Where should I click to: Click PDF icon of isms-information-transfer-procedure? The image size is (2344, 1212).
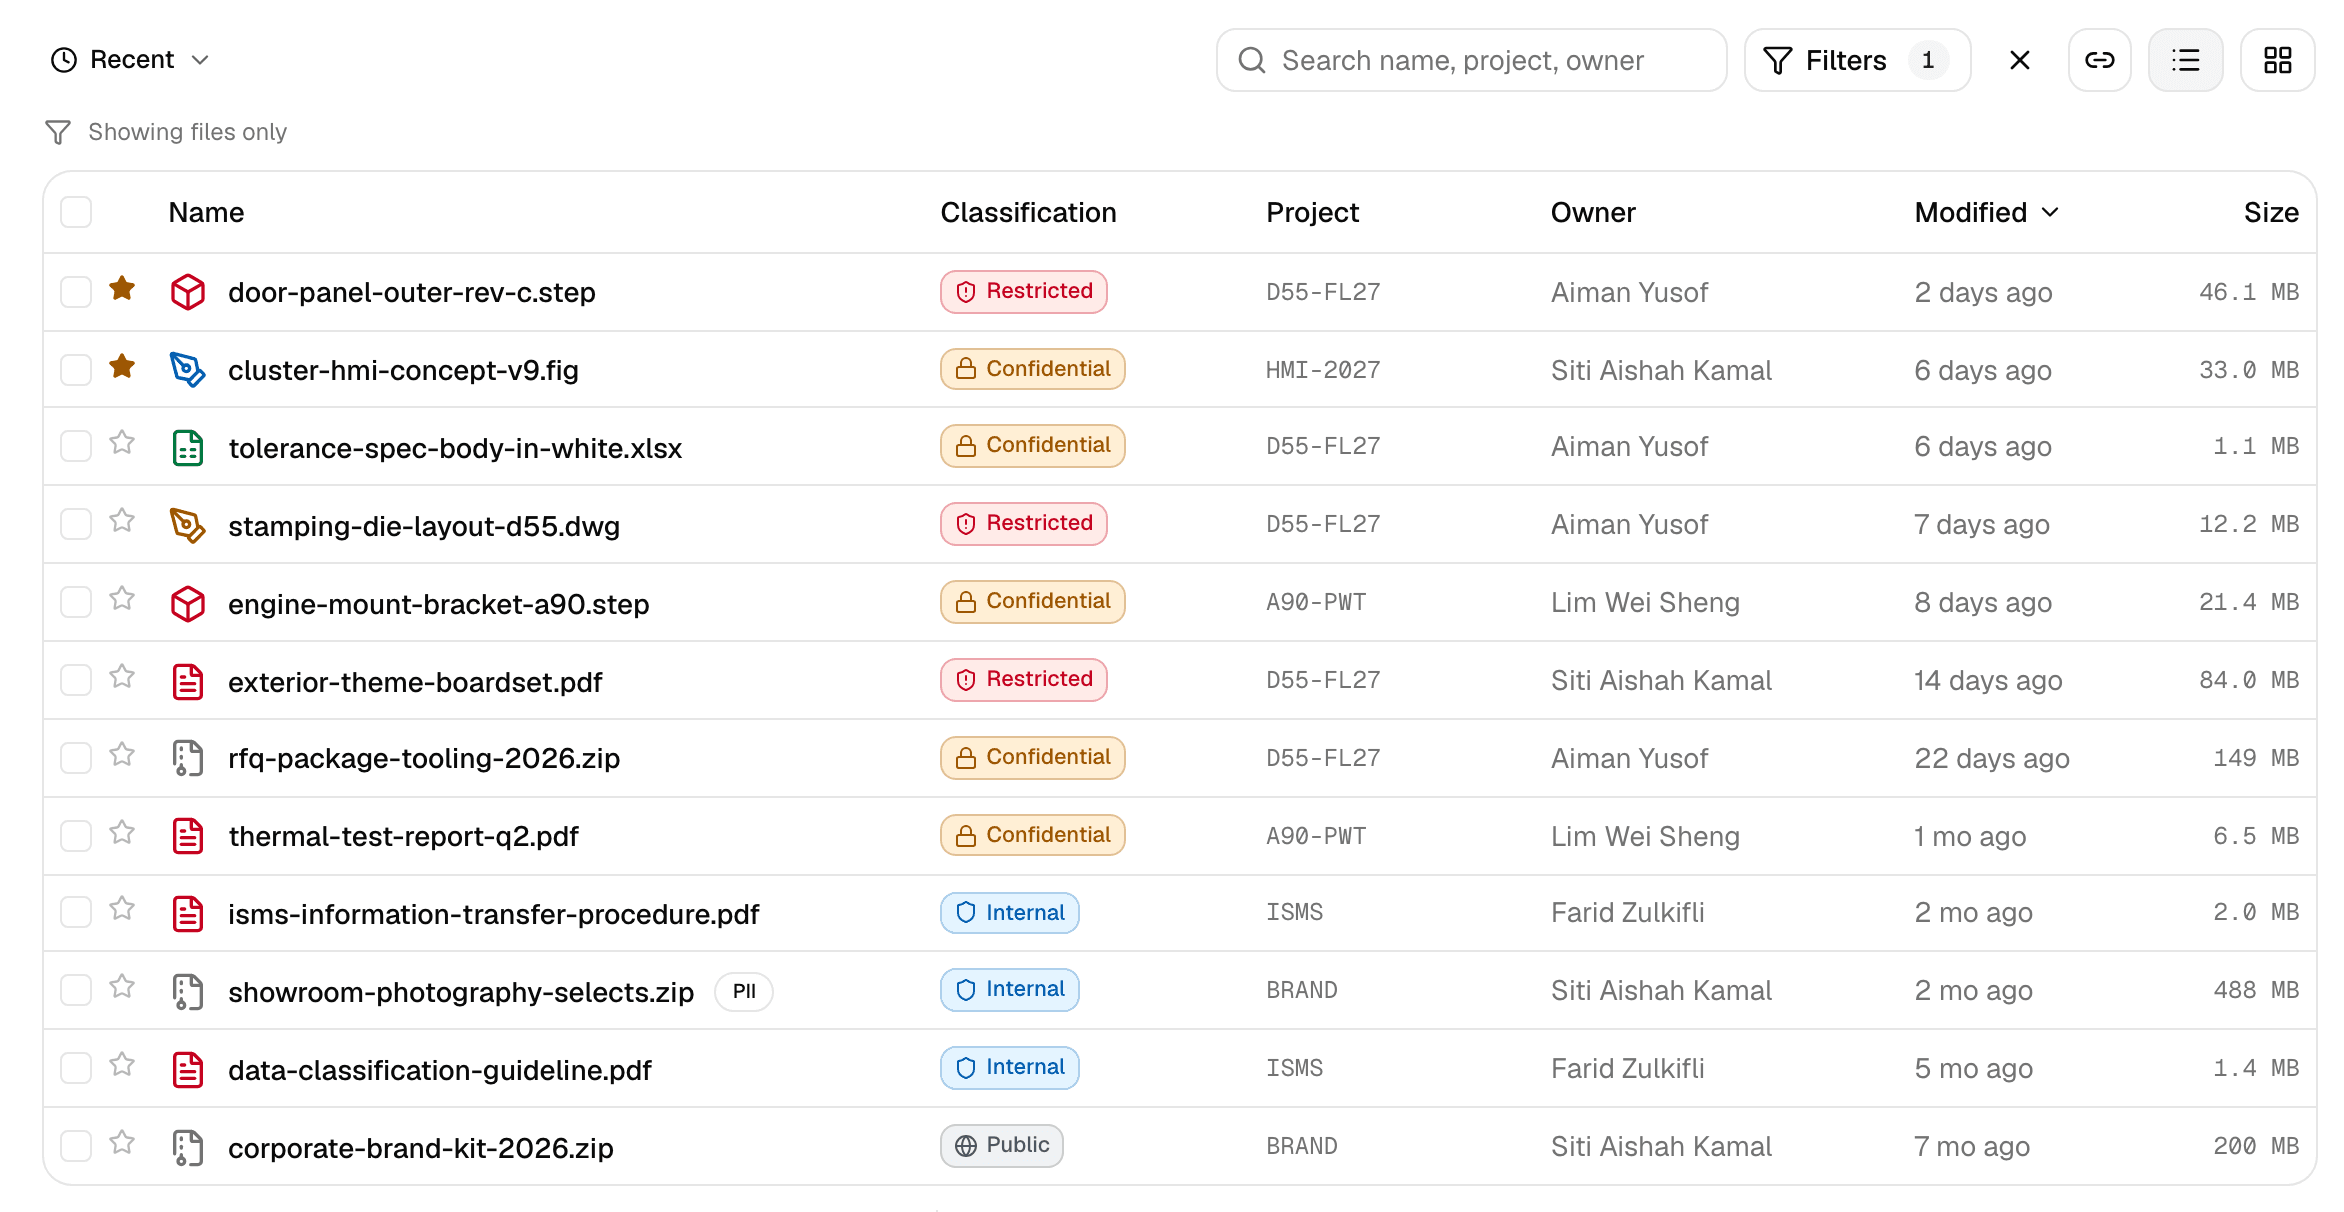point(188,914)
